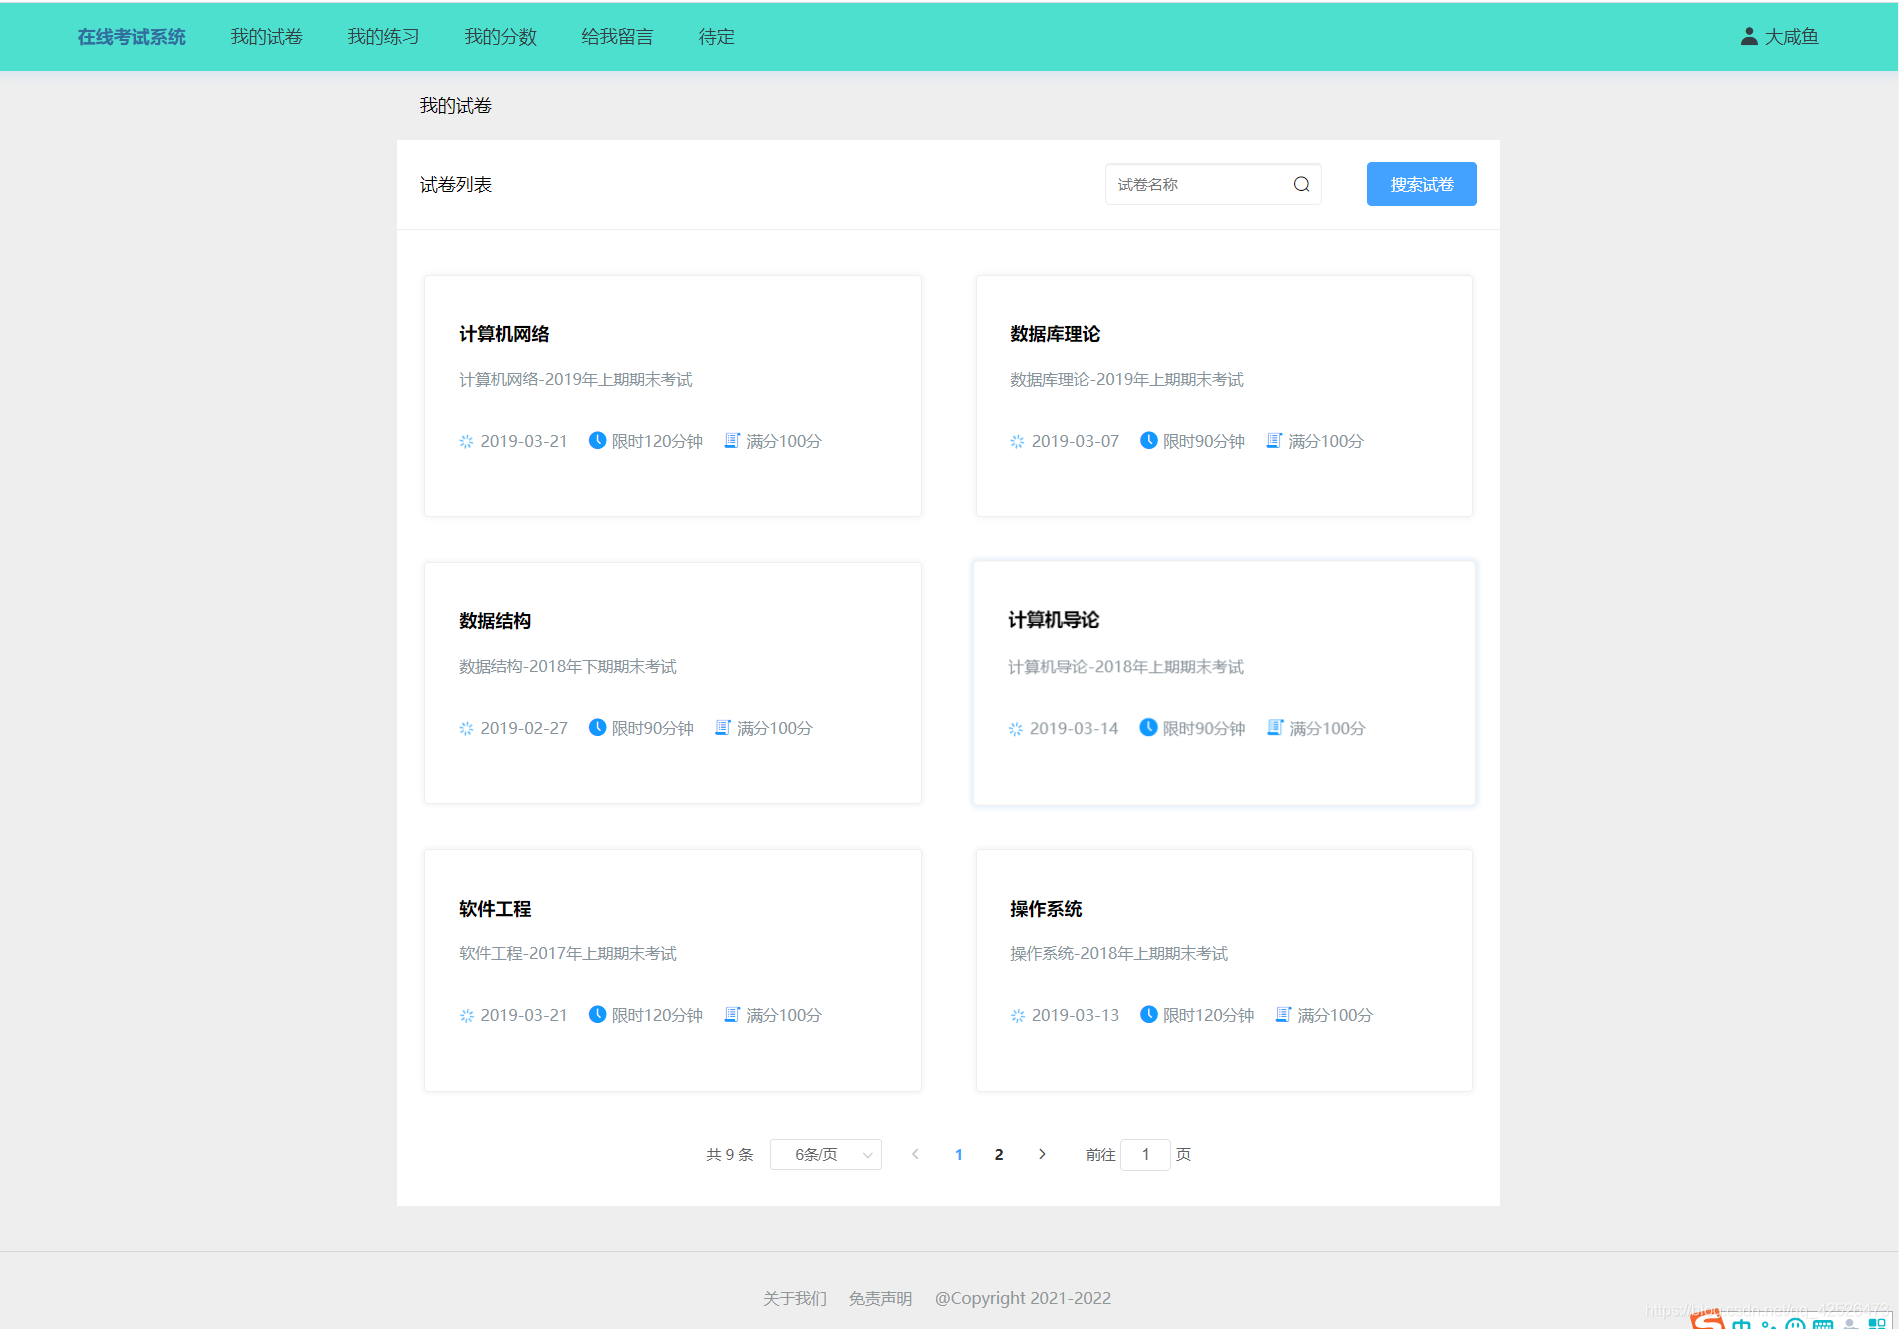The height and width of the screenshot is (1329, 1899).
Task: Open the 软件工程 exam card title
Action: (x=495, y=909)
